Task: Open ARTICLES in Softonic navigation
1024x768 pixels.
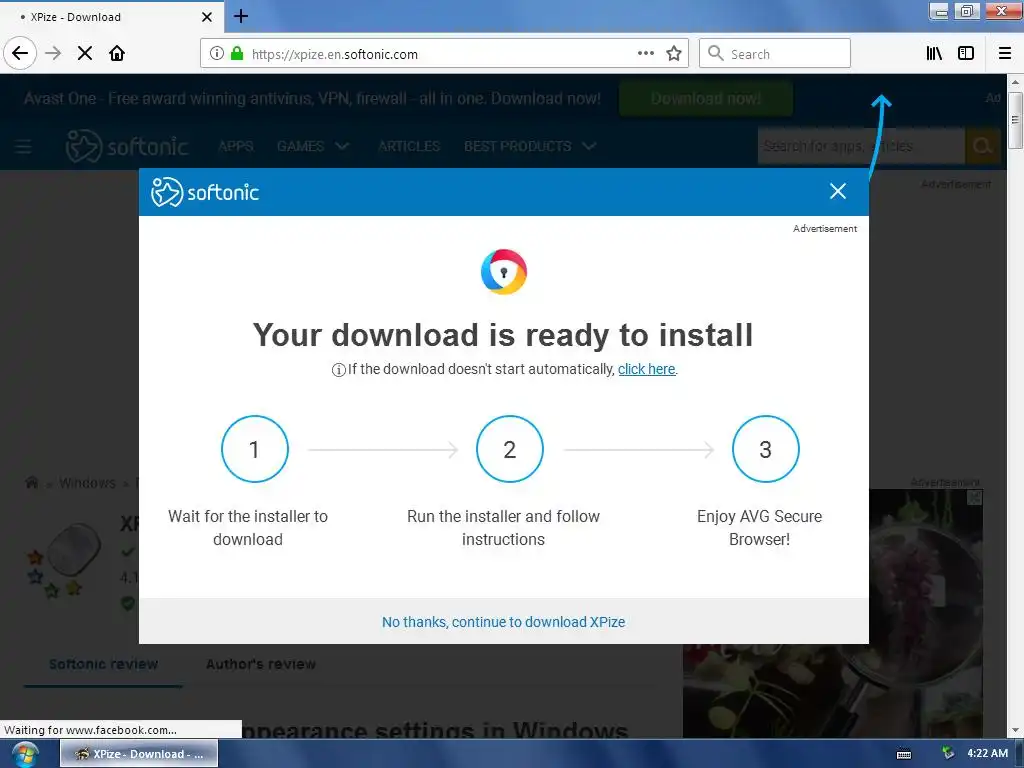Action: click(409, 146)
